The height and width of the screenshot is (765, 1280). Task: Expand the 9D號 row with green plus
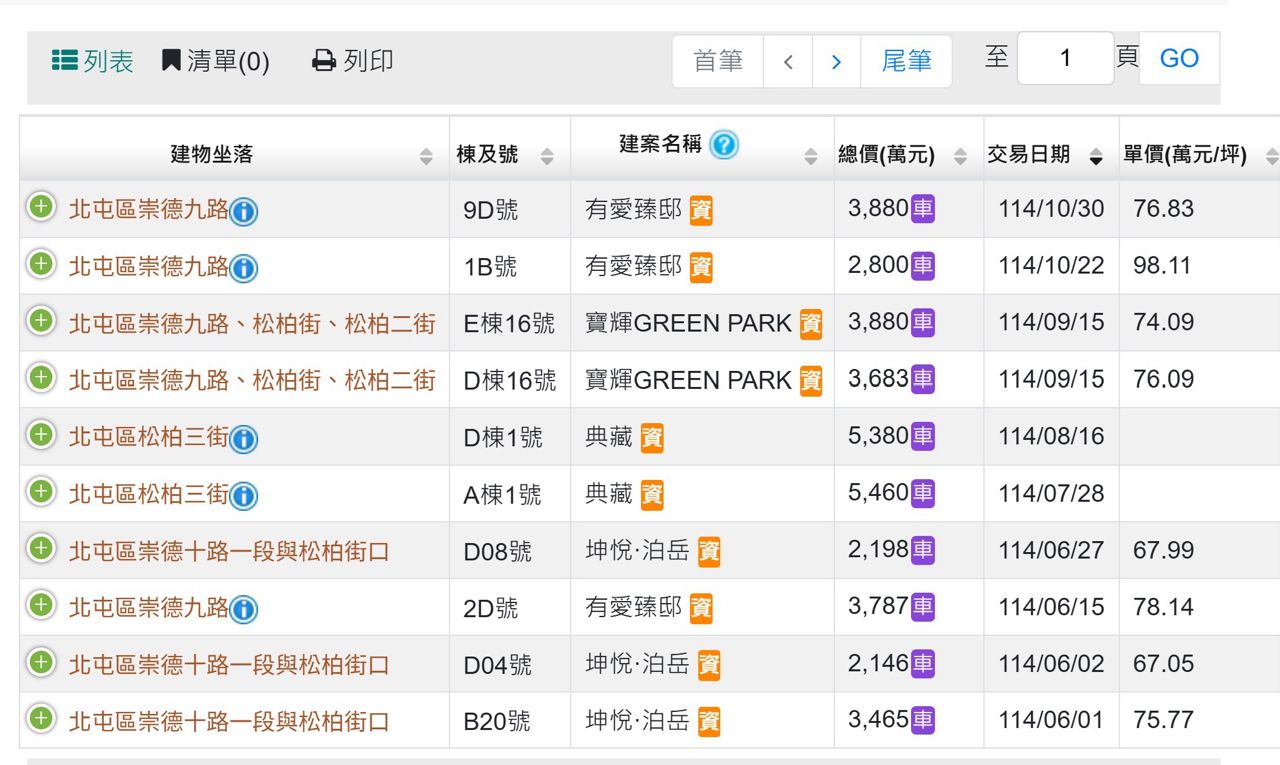point(41,207)
